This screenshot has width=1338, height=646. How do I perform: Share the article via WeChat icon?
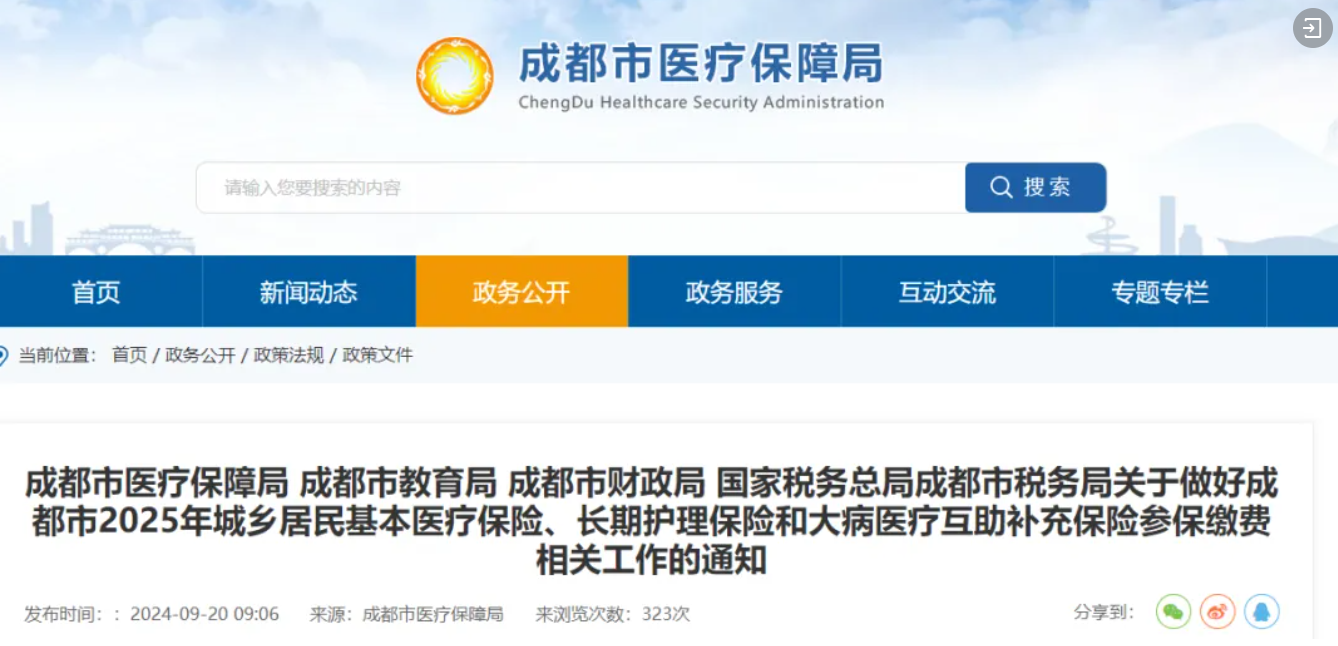point(1173,611)
